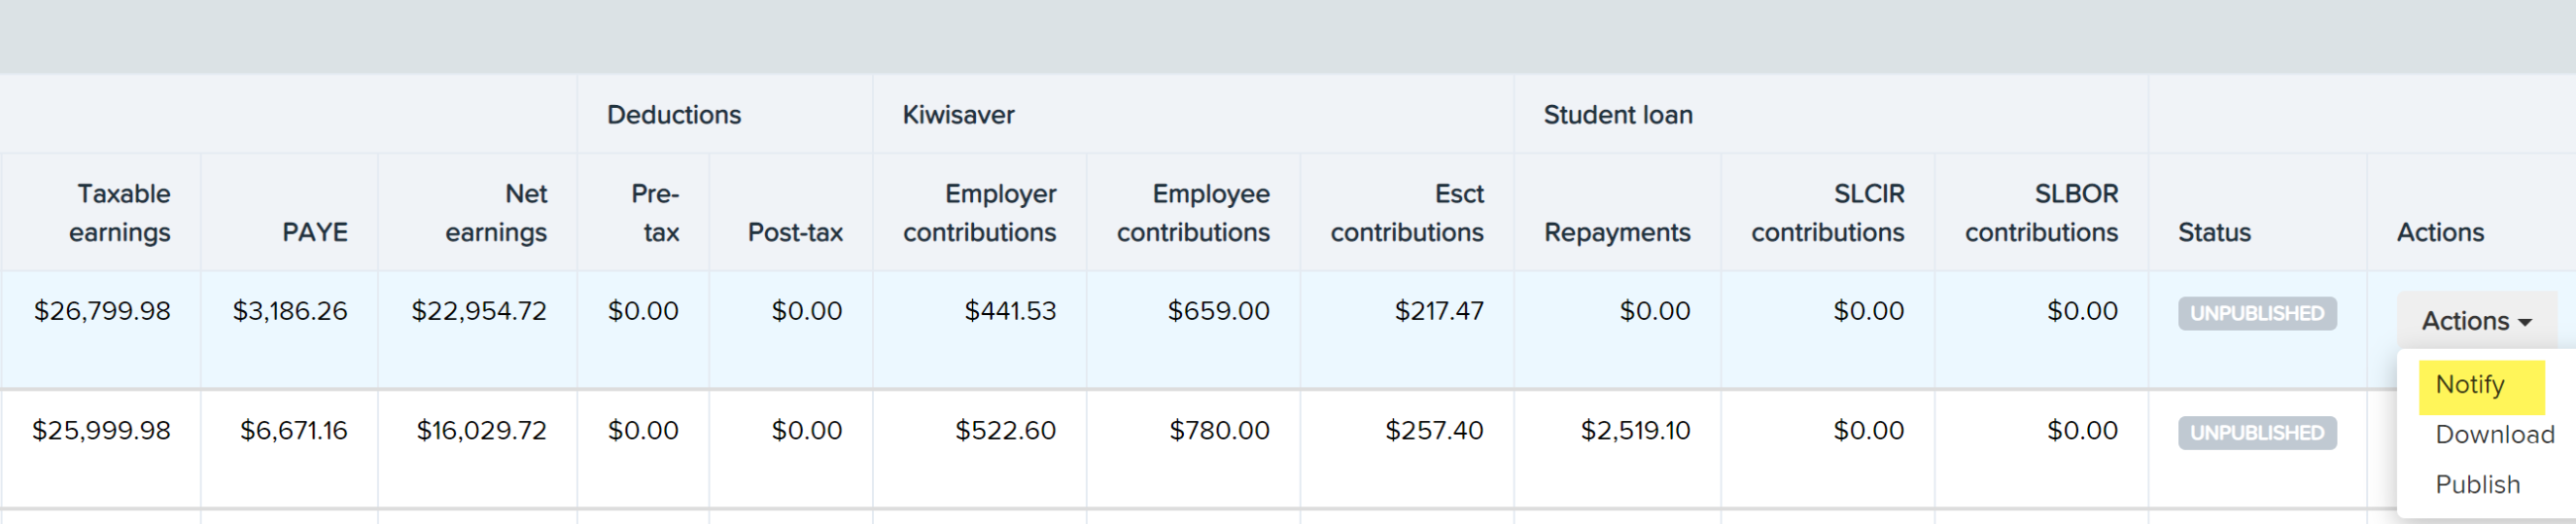Click the Employer contributions column header
Viewport: 2576px width, 524px height.
(x=979, y=212)
